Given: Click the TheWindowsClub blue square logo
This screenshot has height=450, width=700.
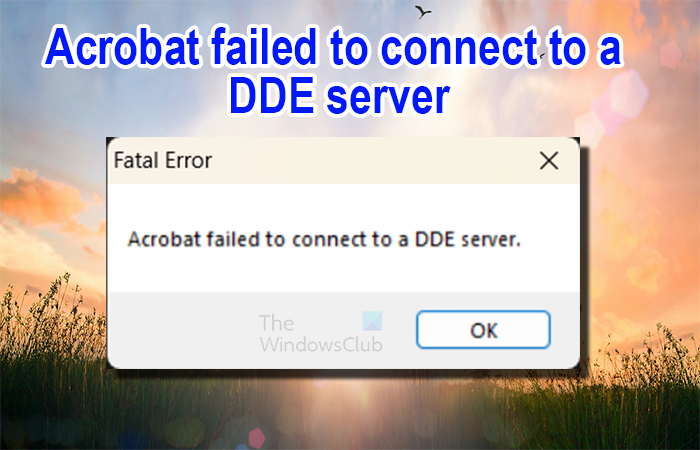Looking at the screenshot, I should pos(372,321).
